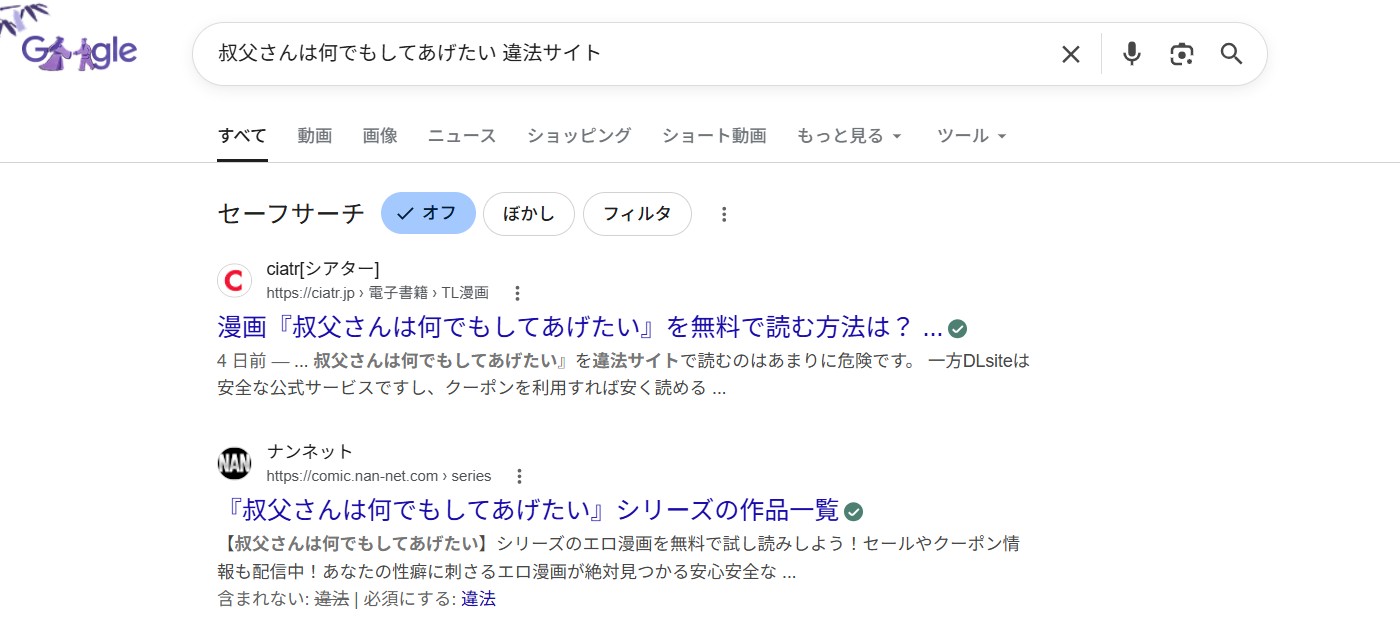Viewport: 1400px width, 632px height.
Task: Click the ナンネット site favicon
Action: click(235, 463)
